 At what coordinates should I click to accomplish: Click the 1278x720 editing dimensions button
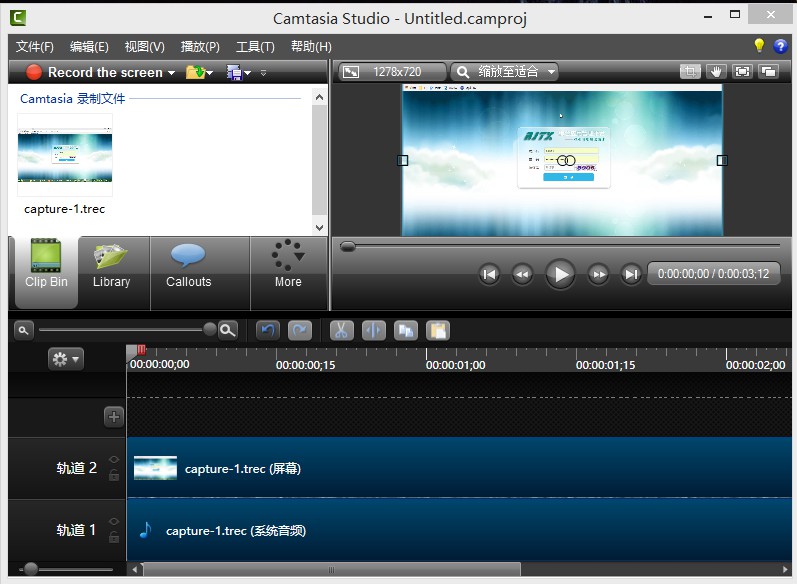pos(391,72)
